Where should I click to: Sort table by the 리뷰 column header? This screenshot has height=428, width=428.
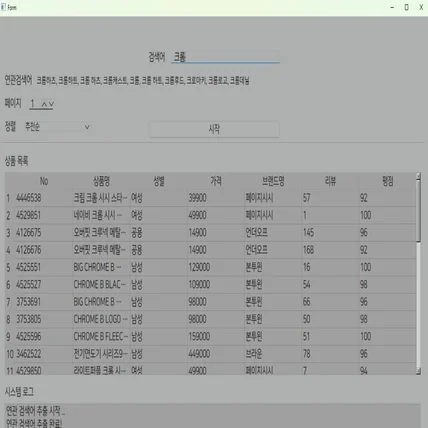331,181
